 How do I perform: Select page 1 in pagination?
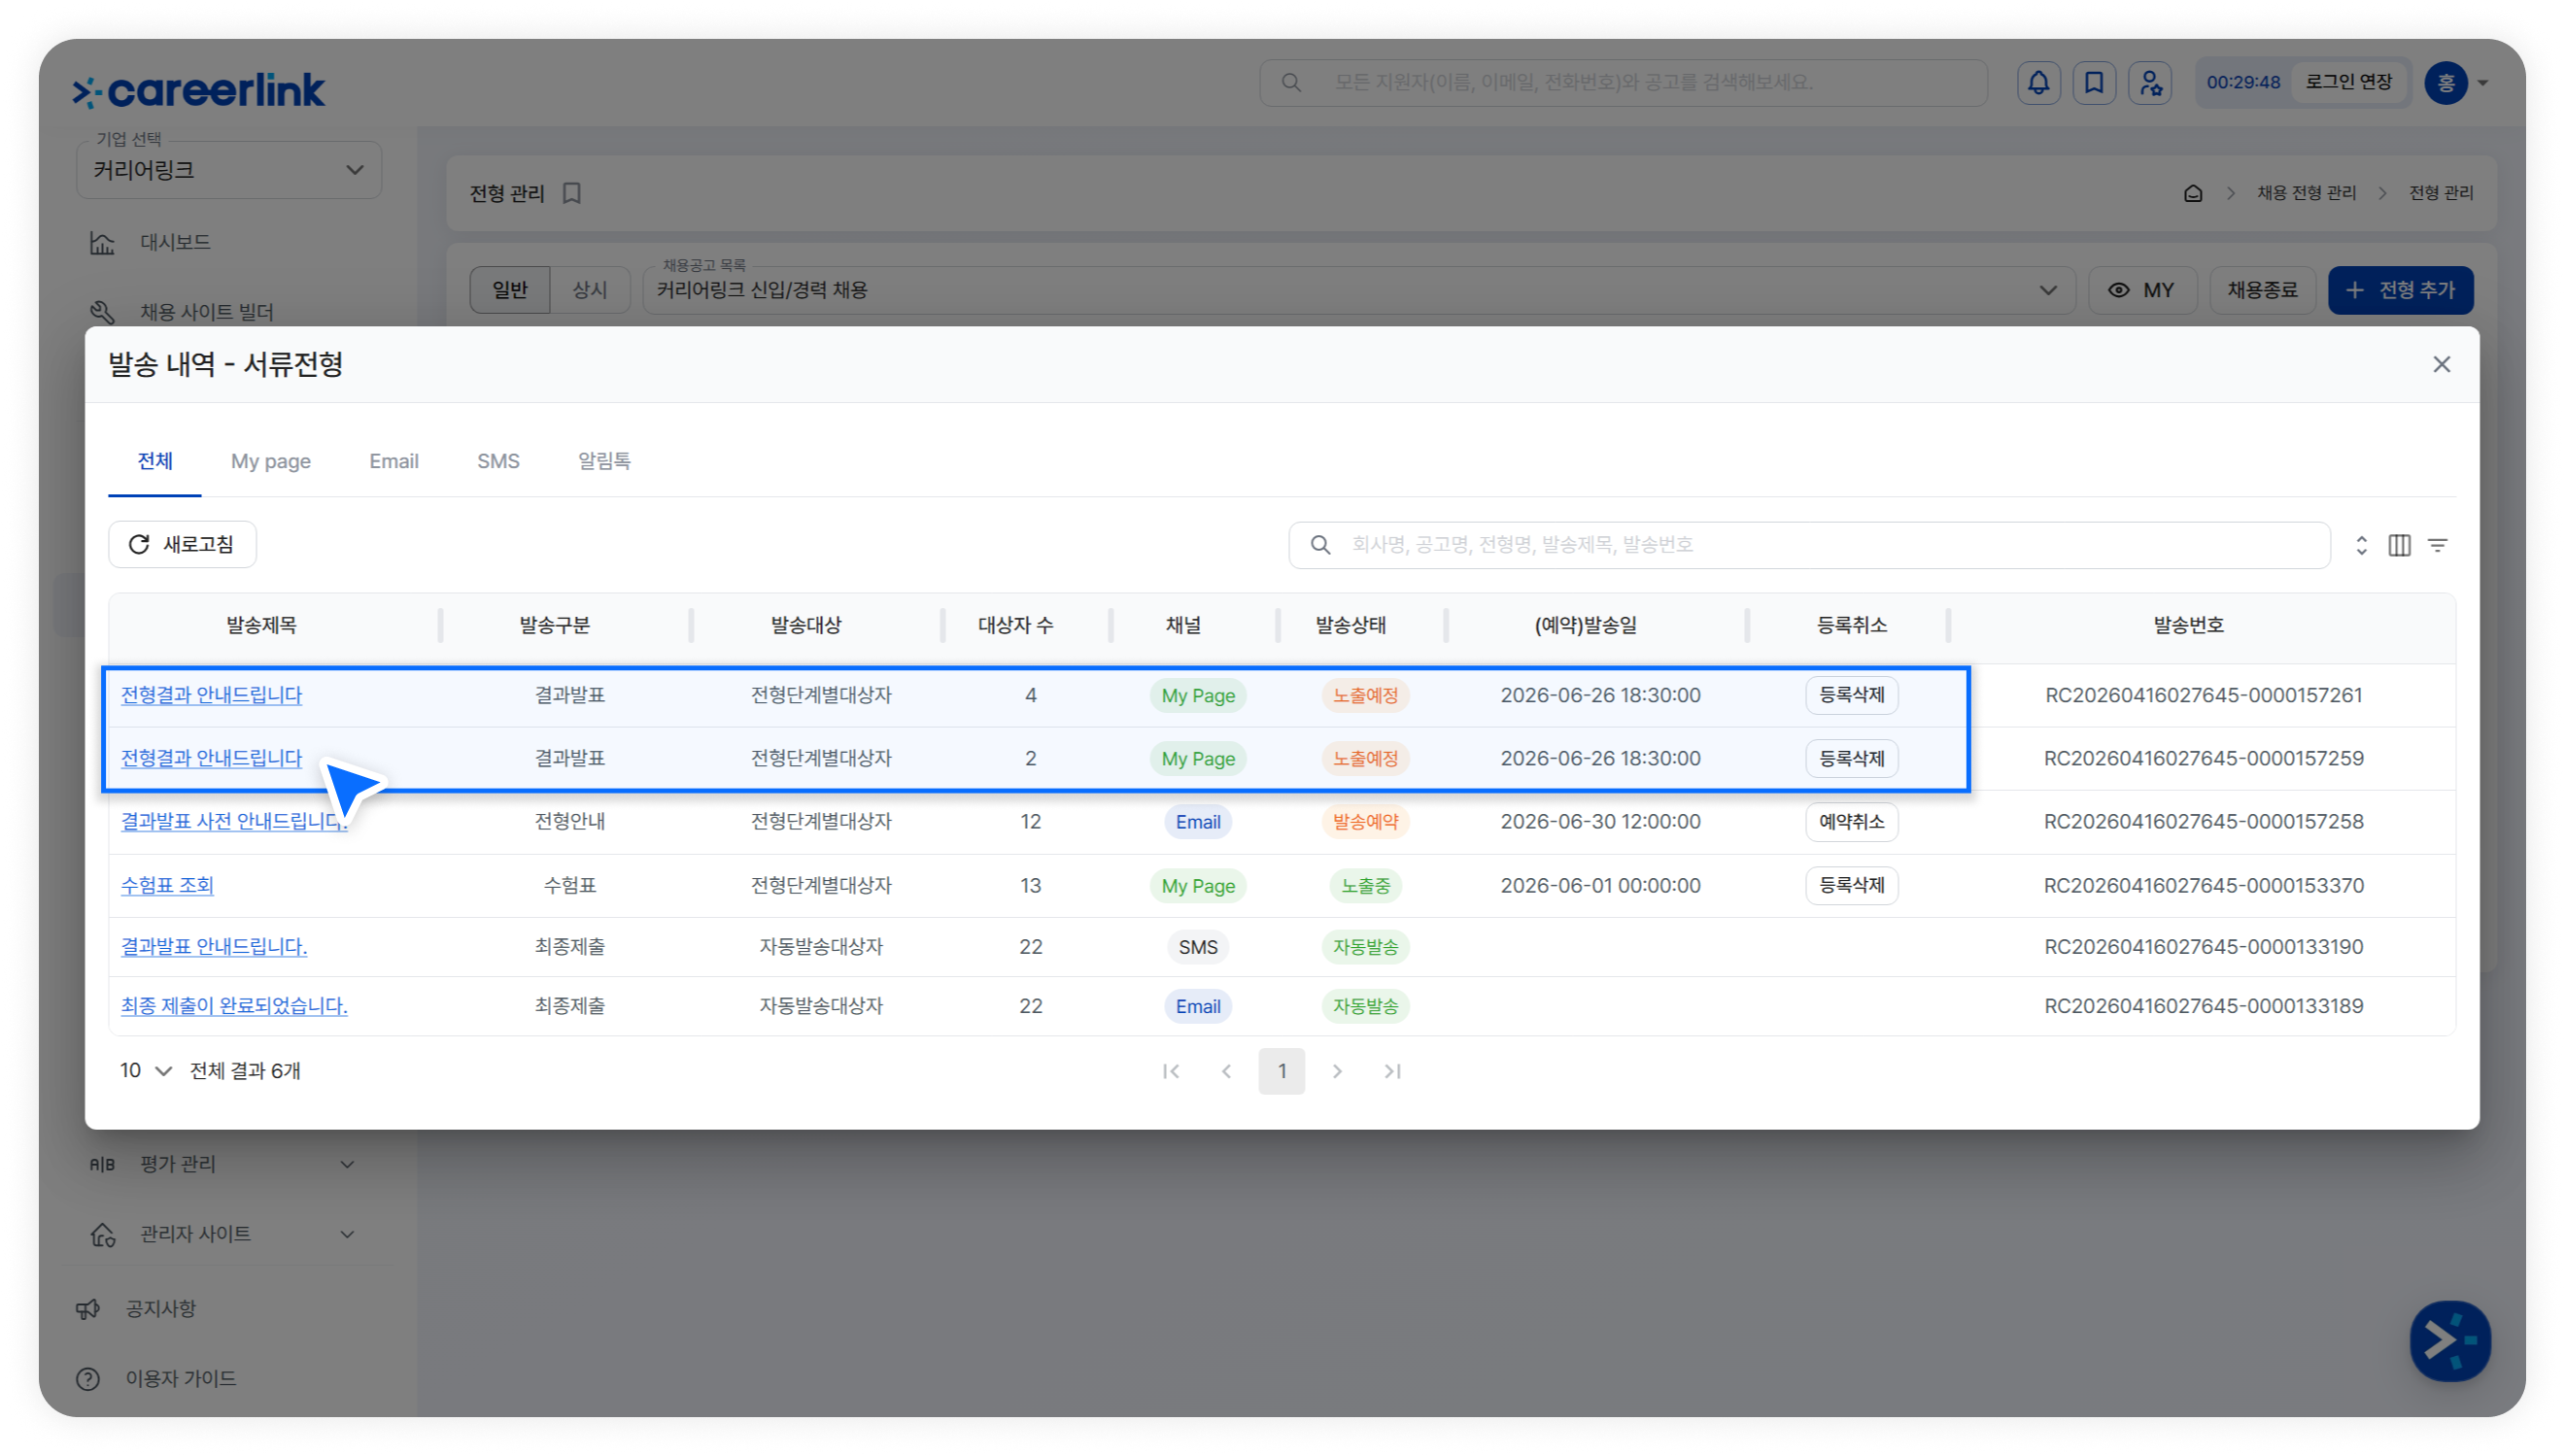pyautogui.click(x=1281, y=1071)
